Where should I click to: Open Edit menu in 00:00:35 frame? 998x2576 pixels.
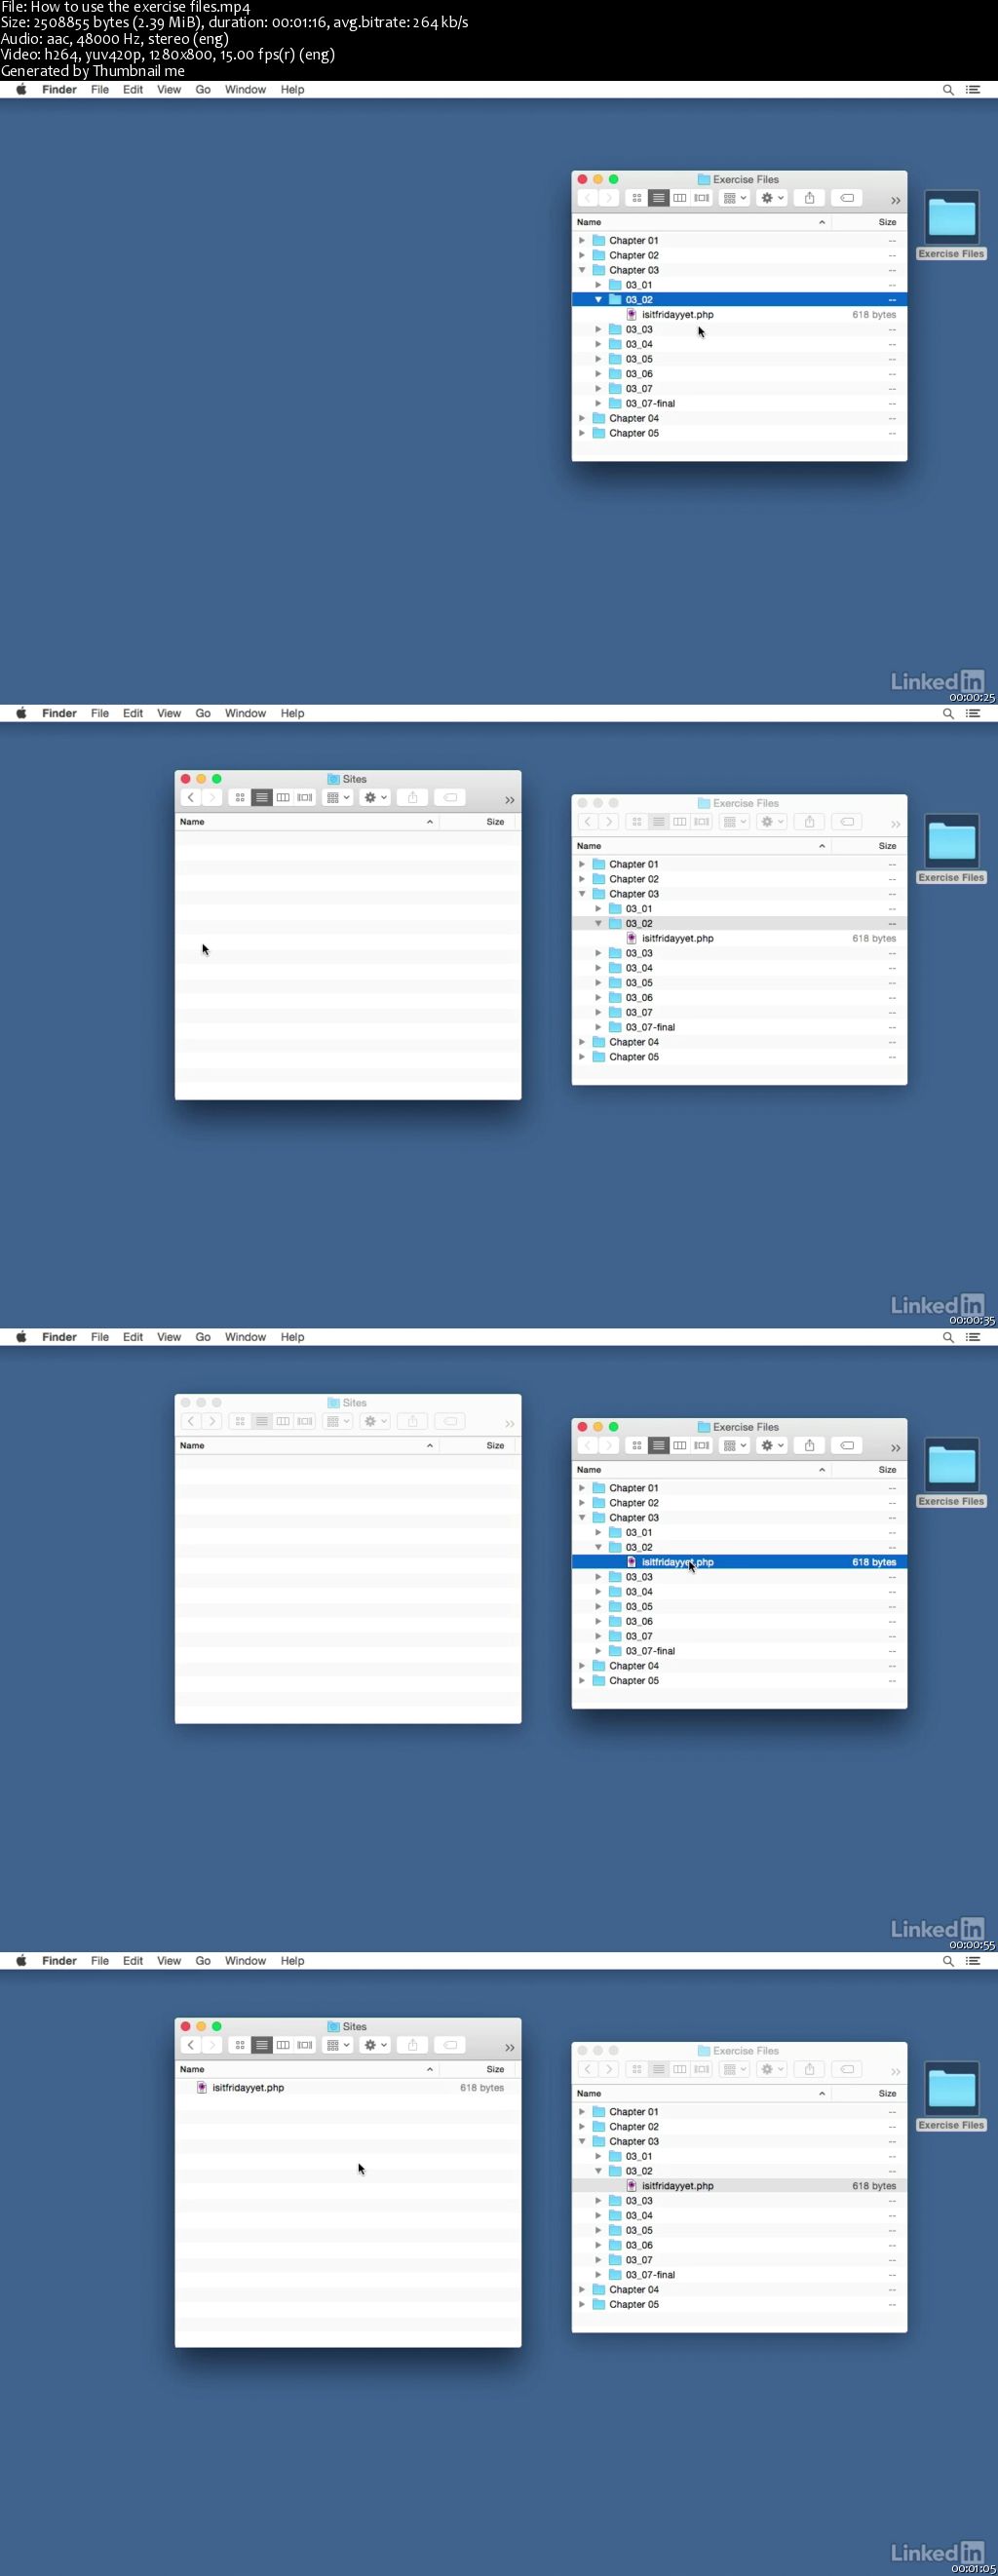133,713
